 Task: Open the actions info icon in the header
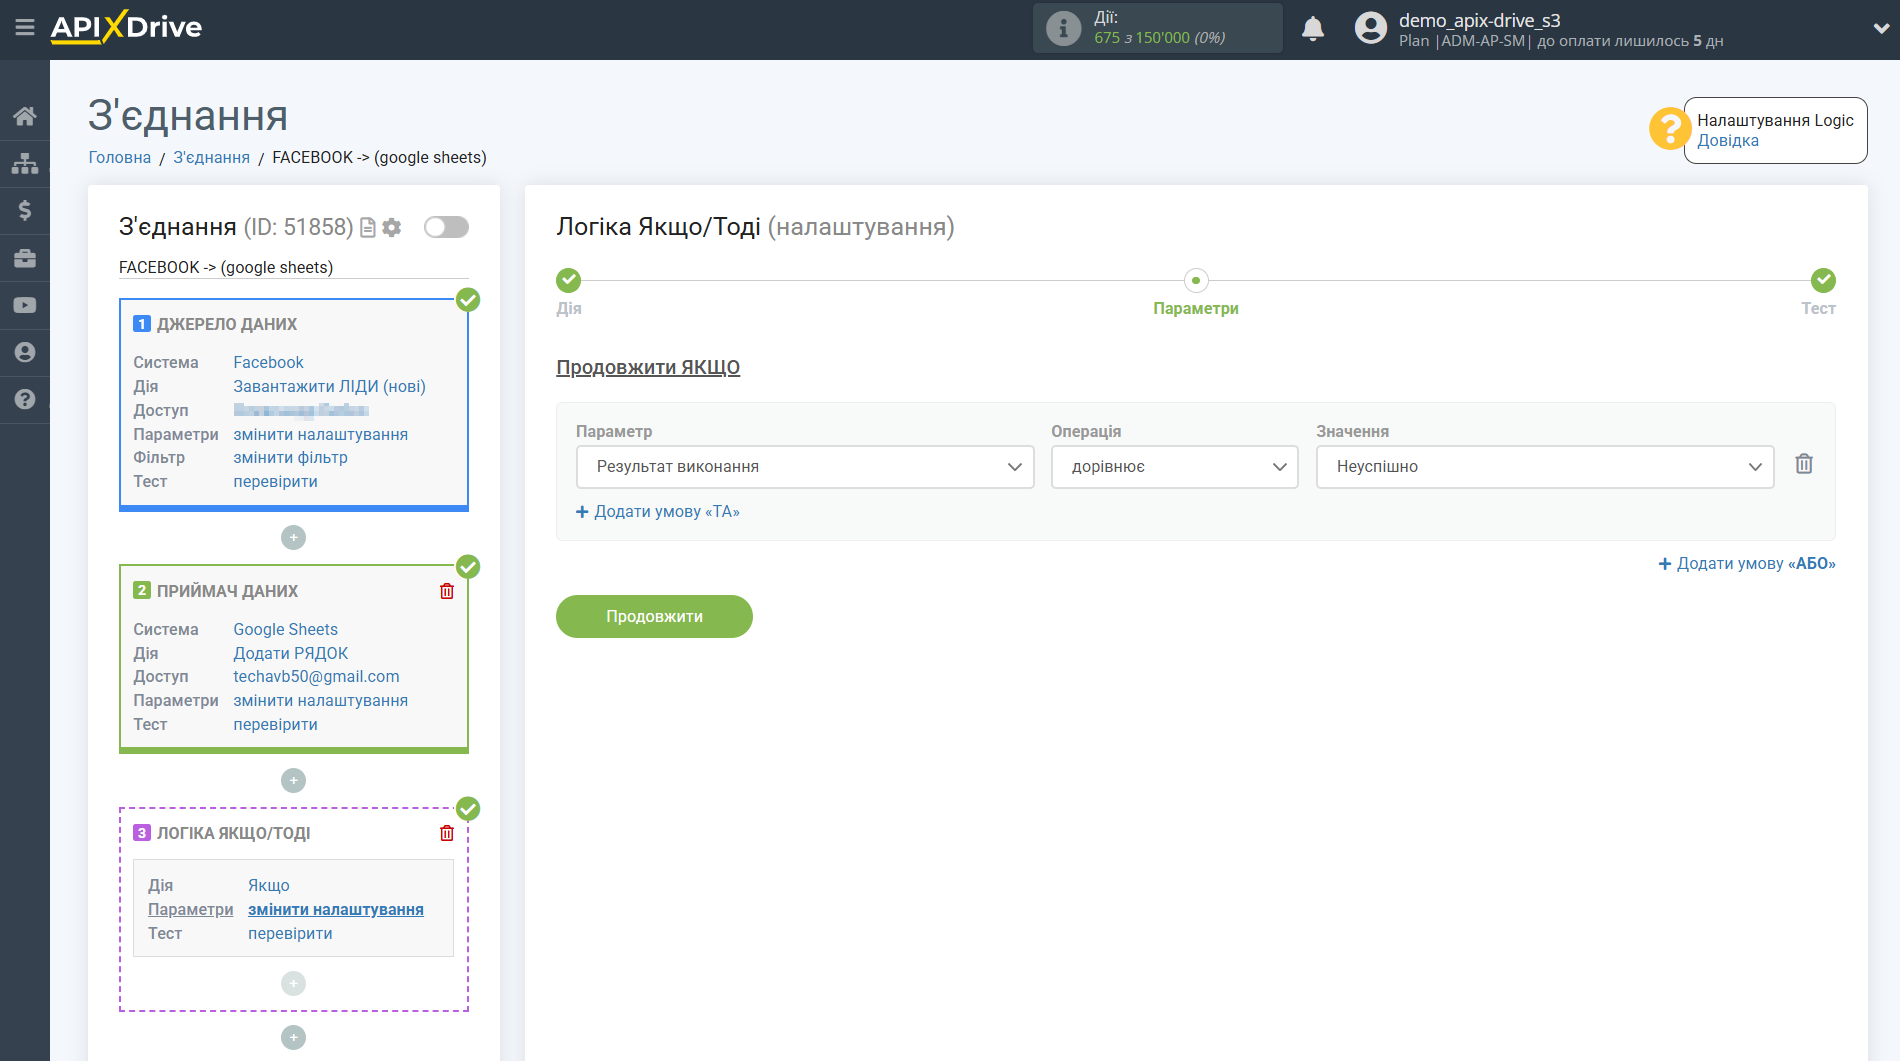(1063, 29)
